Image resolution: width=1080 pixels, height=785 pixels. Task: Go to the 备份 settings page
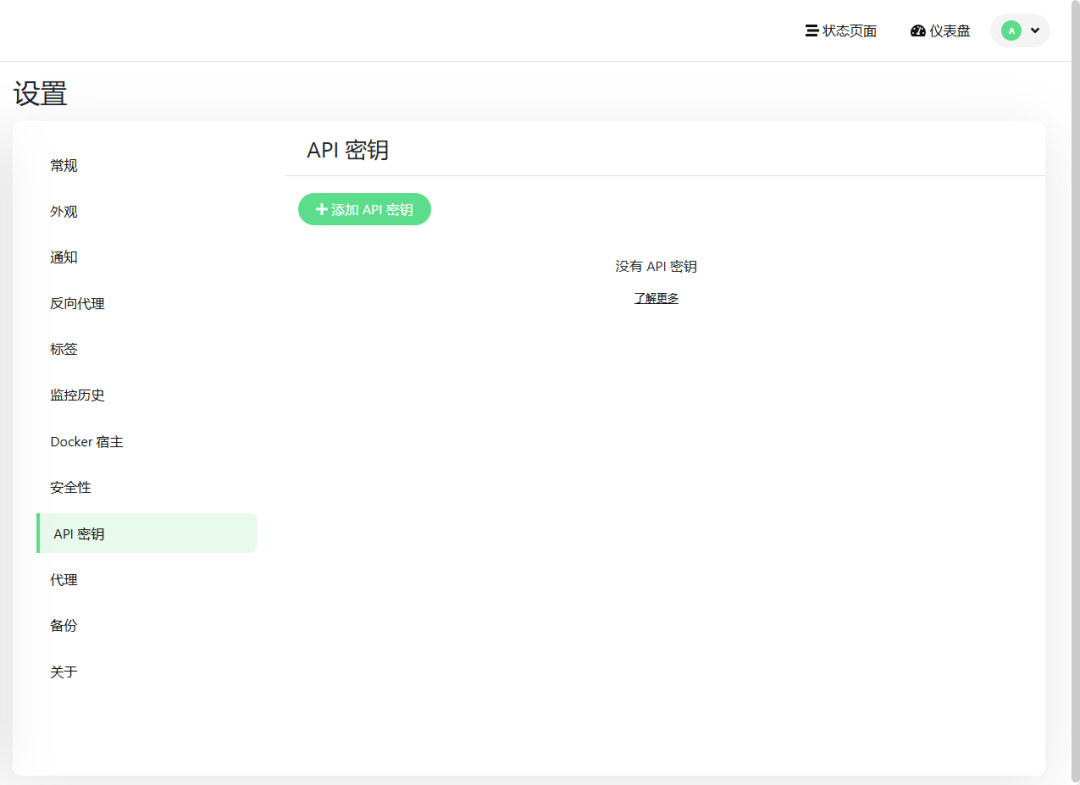click(64, 626)
